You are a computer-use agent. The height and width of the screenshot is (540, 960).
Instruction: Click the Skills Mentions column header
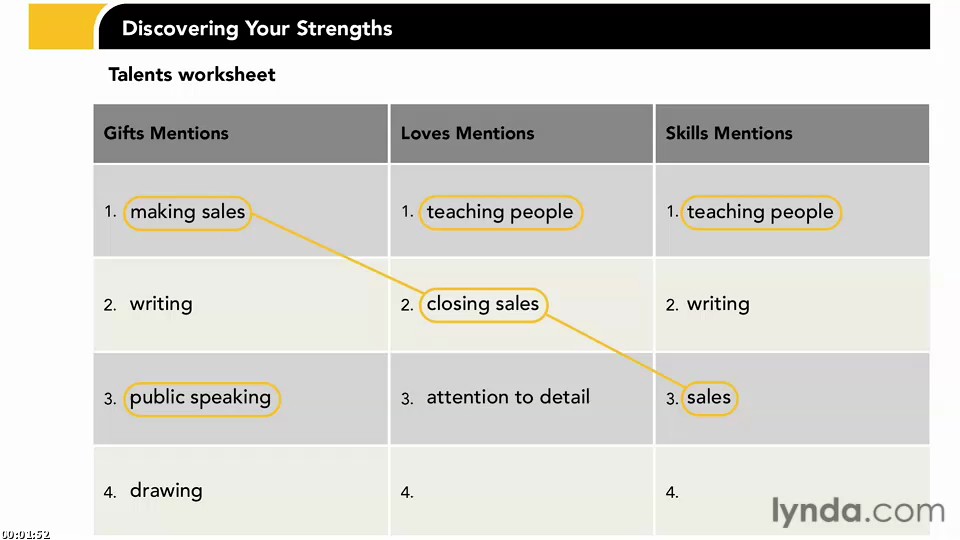pyautogui.click(x=792, y=133)
